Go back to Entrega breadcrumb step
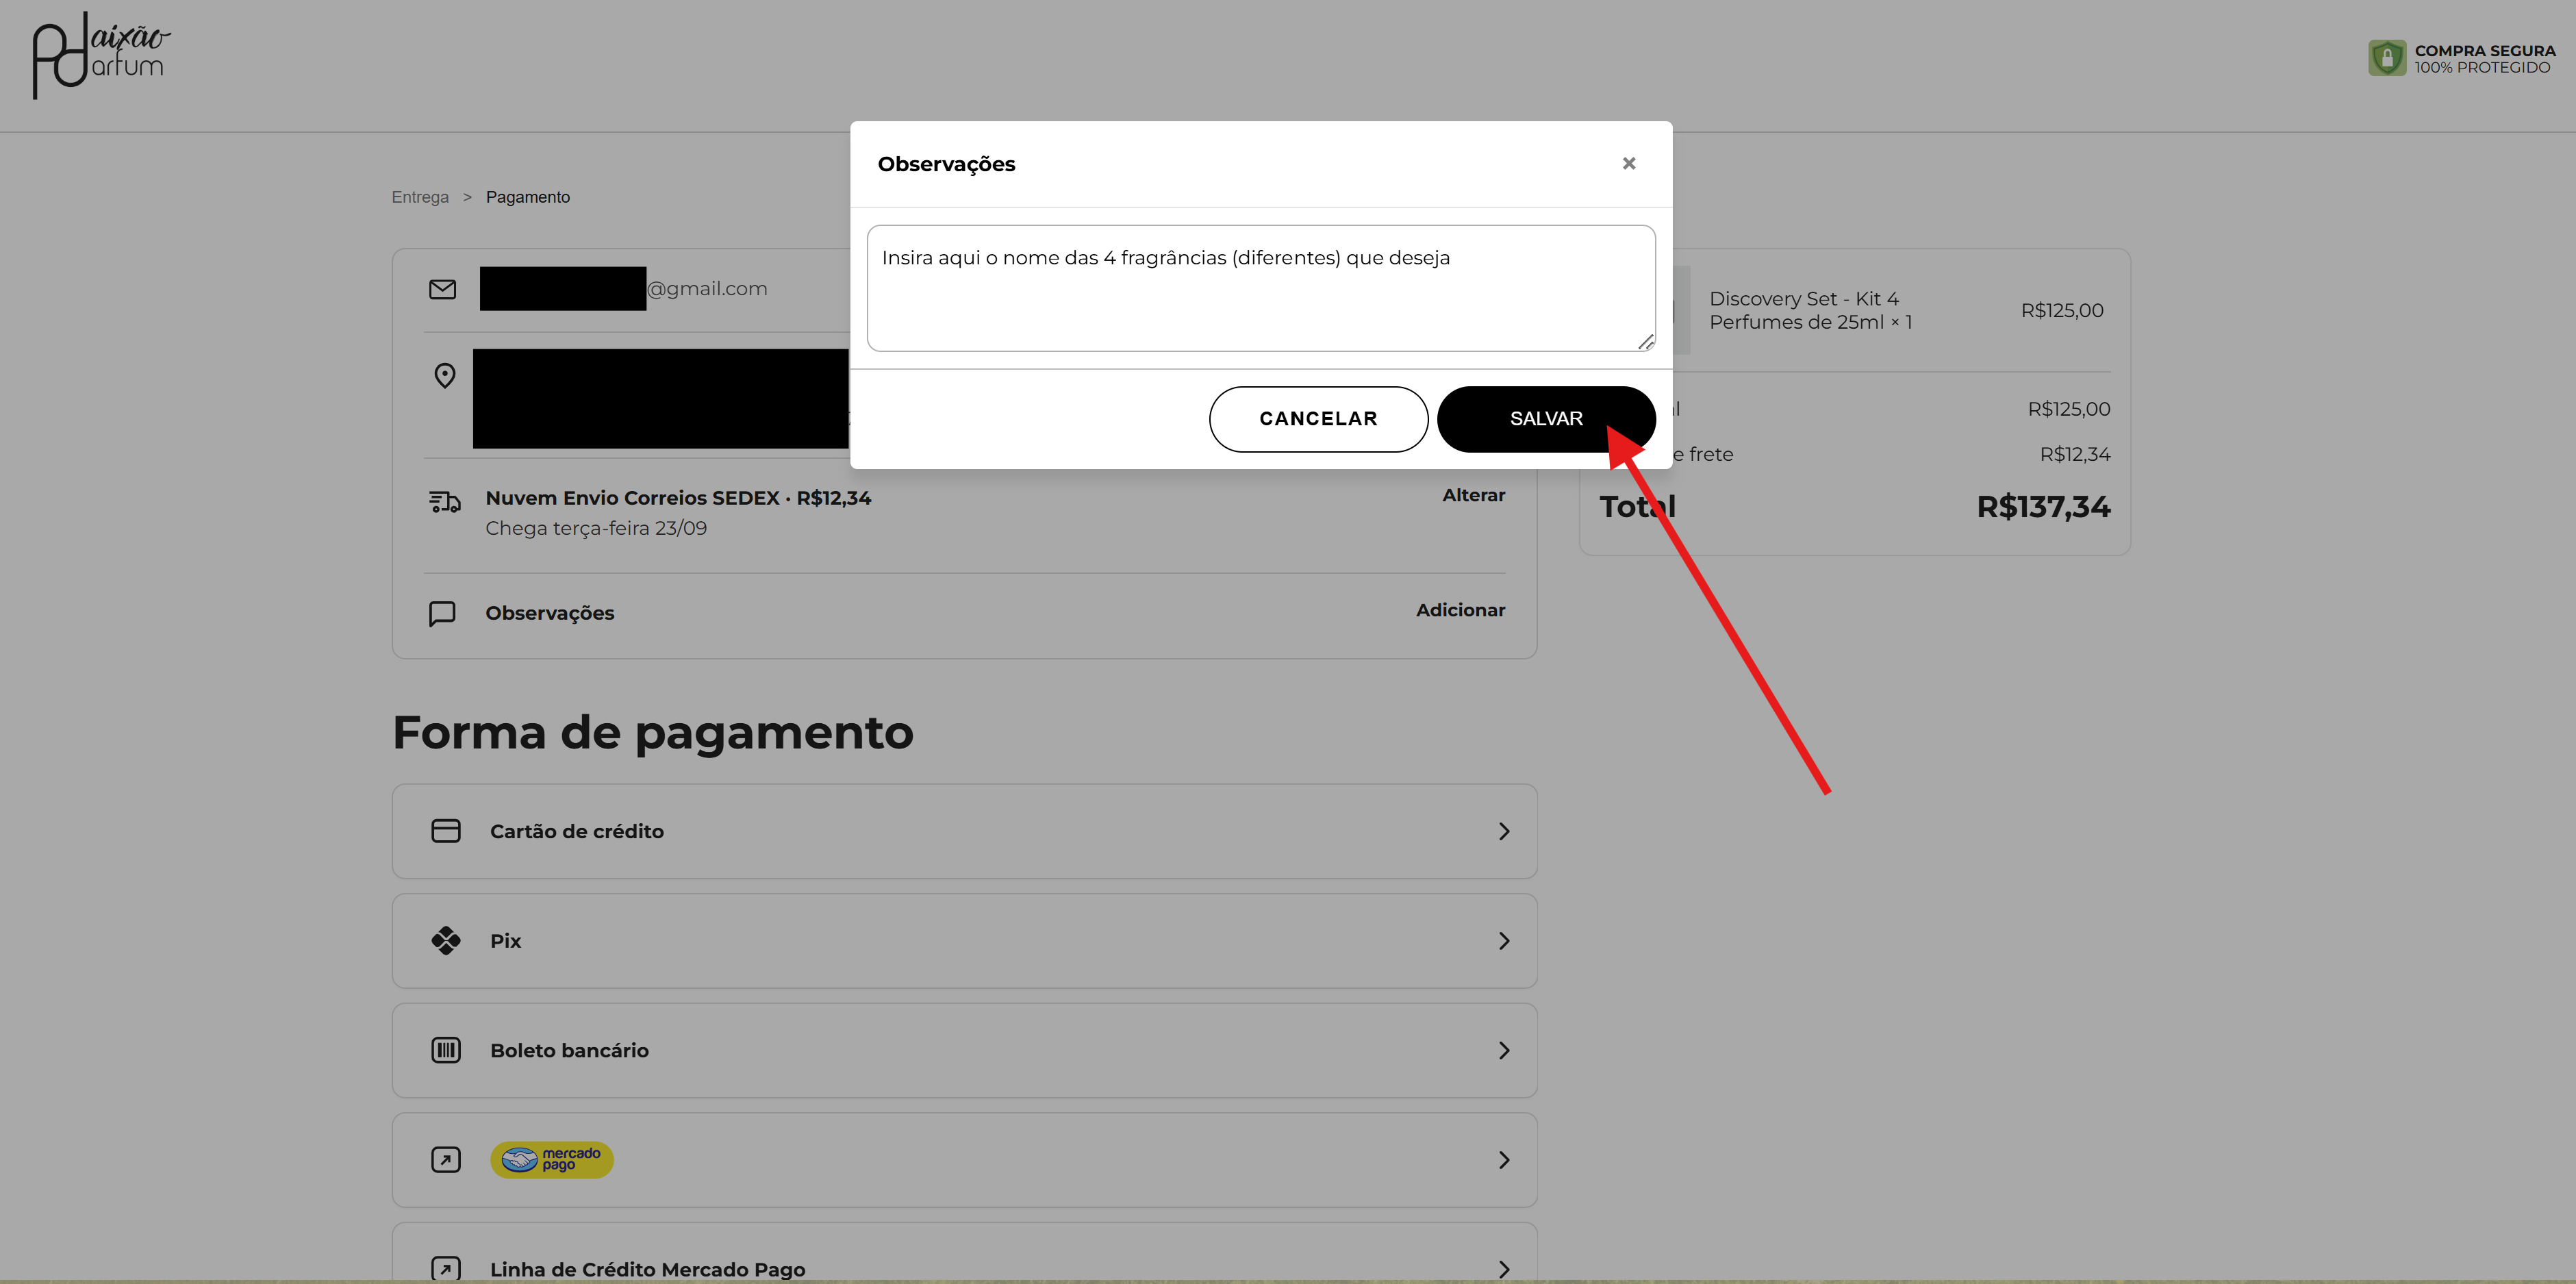 pos(420,197)
